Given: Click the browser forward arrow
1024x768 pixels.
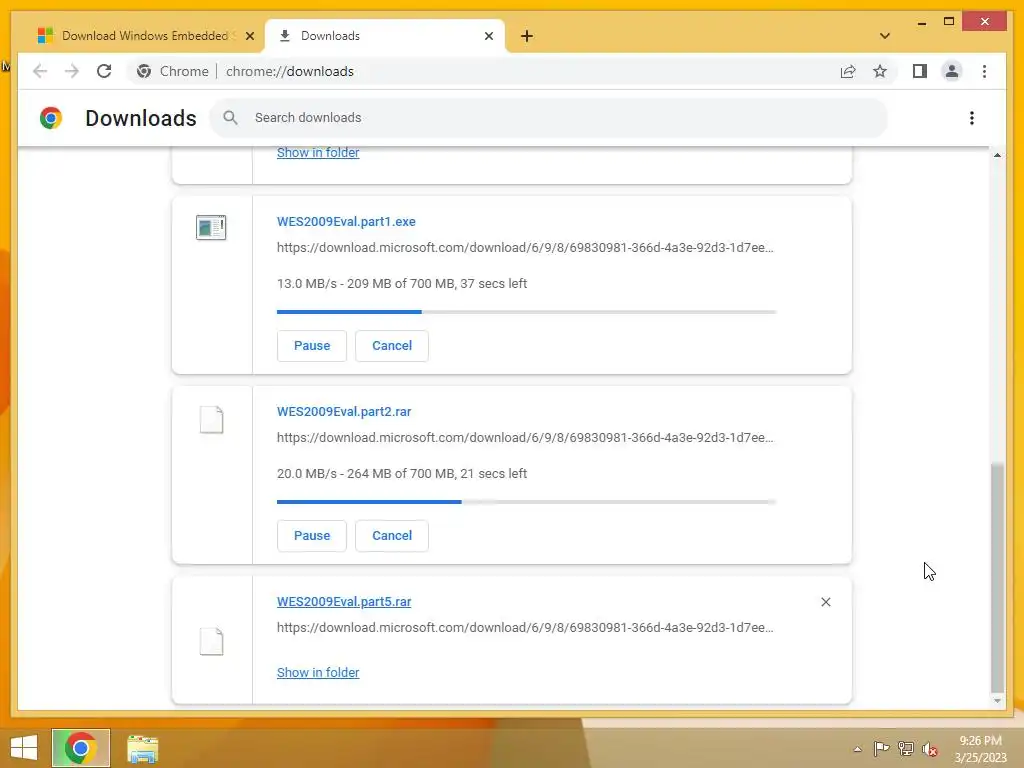Looking at the screenshot, I should tap(72, 71).
